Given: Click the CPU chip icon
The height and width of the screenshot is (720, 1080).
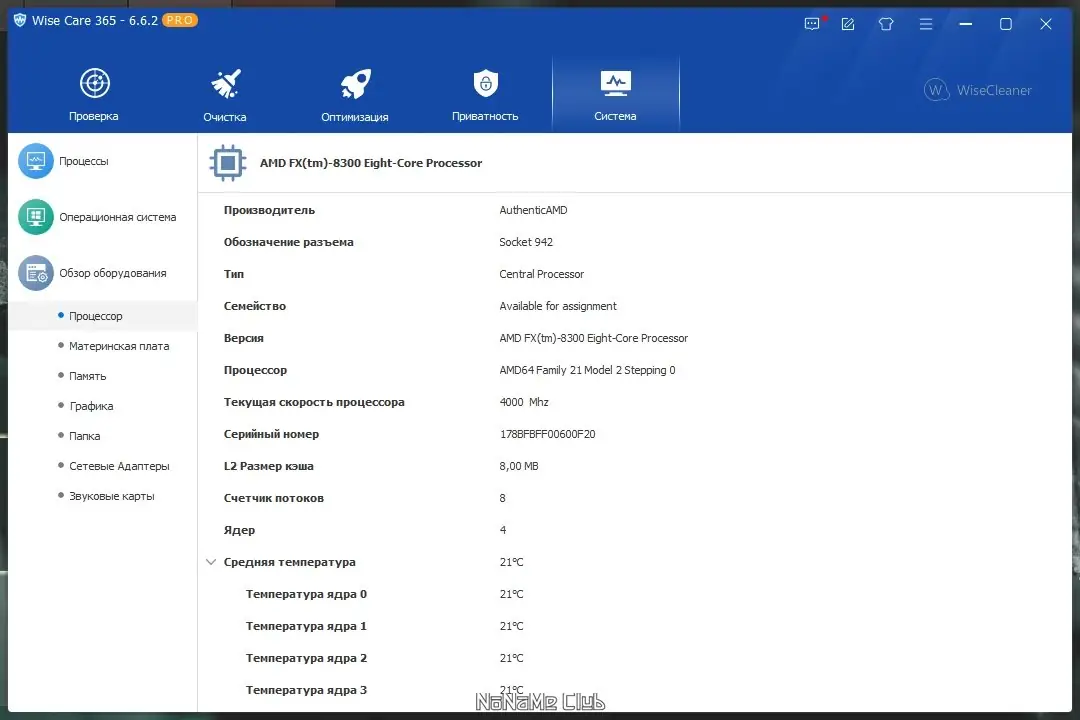Looking at the screenshot, I should pos(227,163).
